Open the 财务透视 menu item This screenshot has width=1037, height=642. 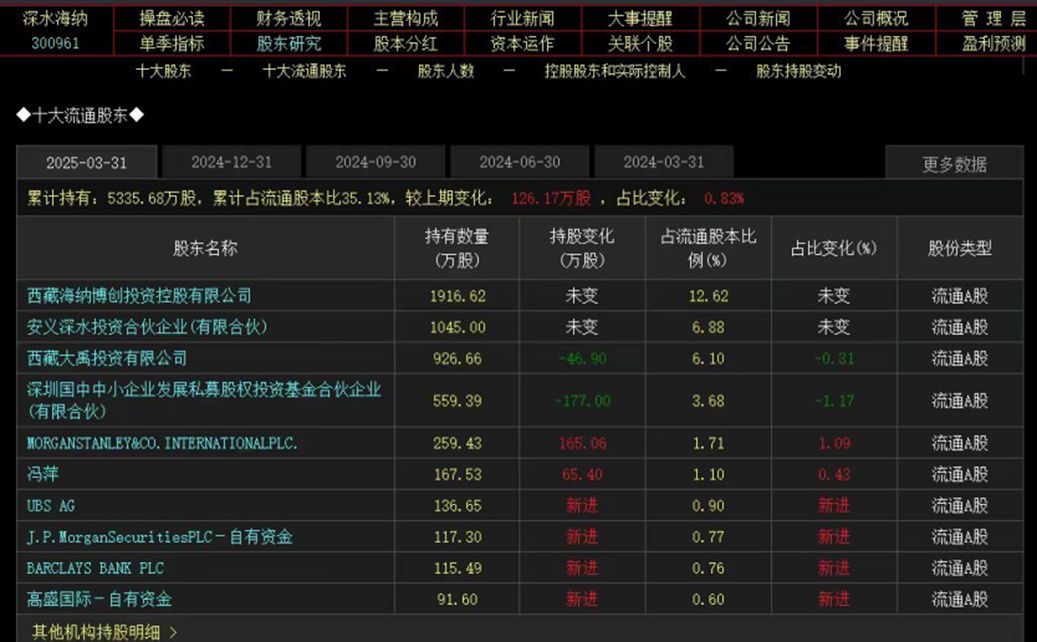pos(289,18)
